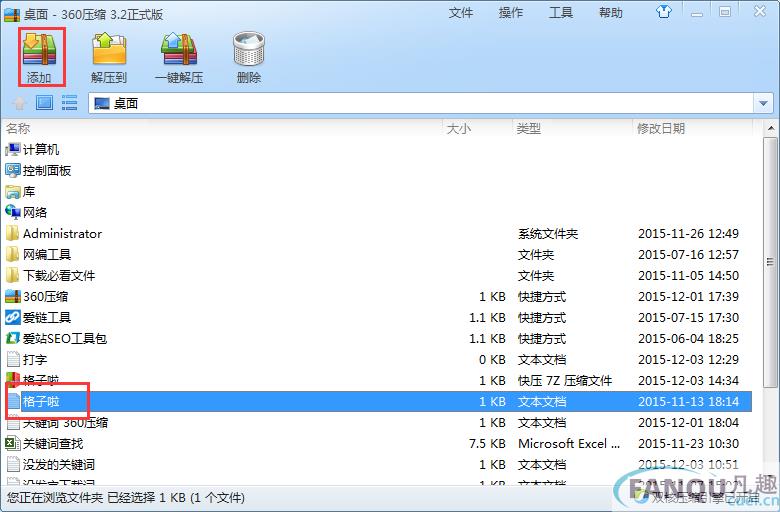Screen dimensions: 780x512
Task: Open the 帮助 (Help) menu
Action: point(610,13)
